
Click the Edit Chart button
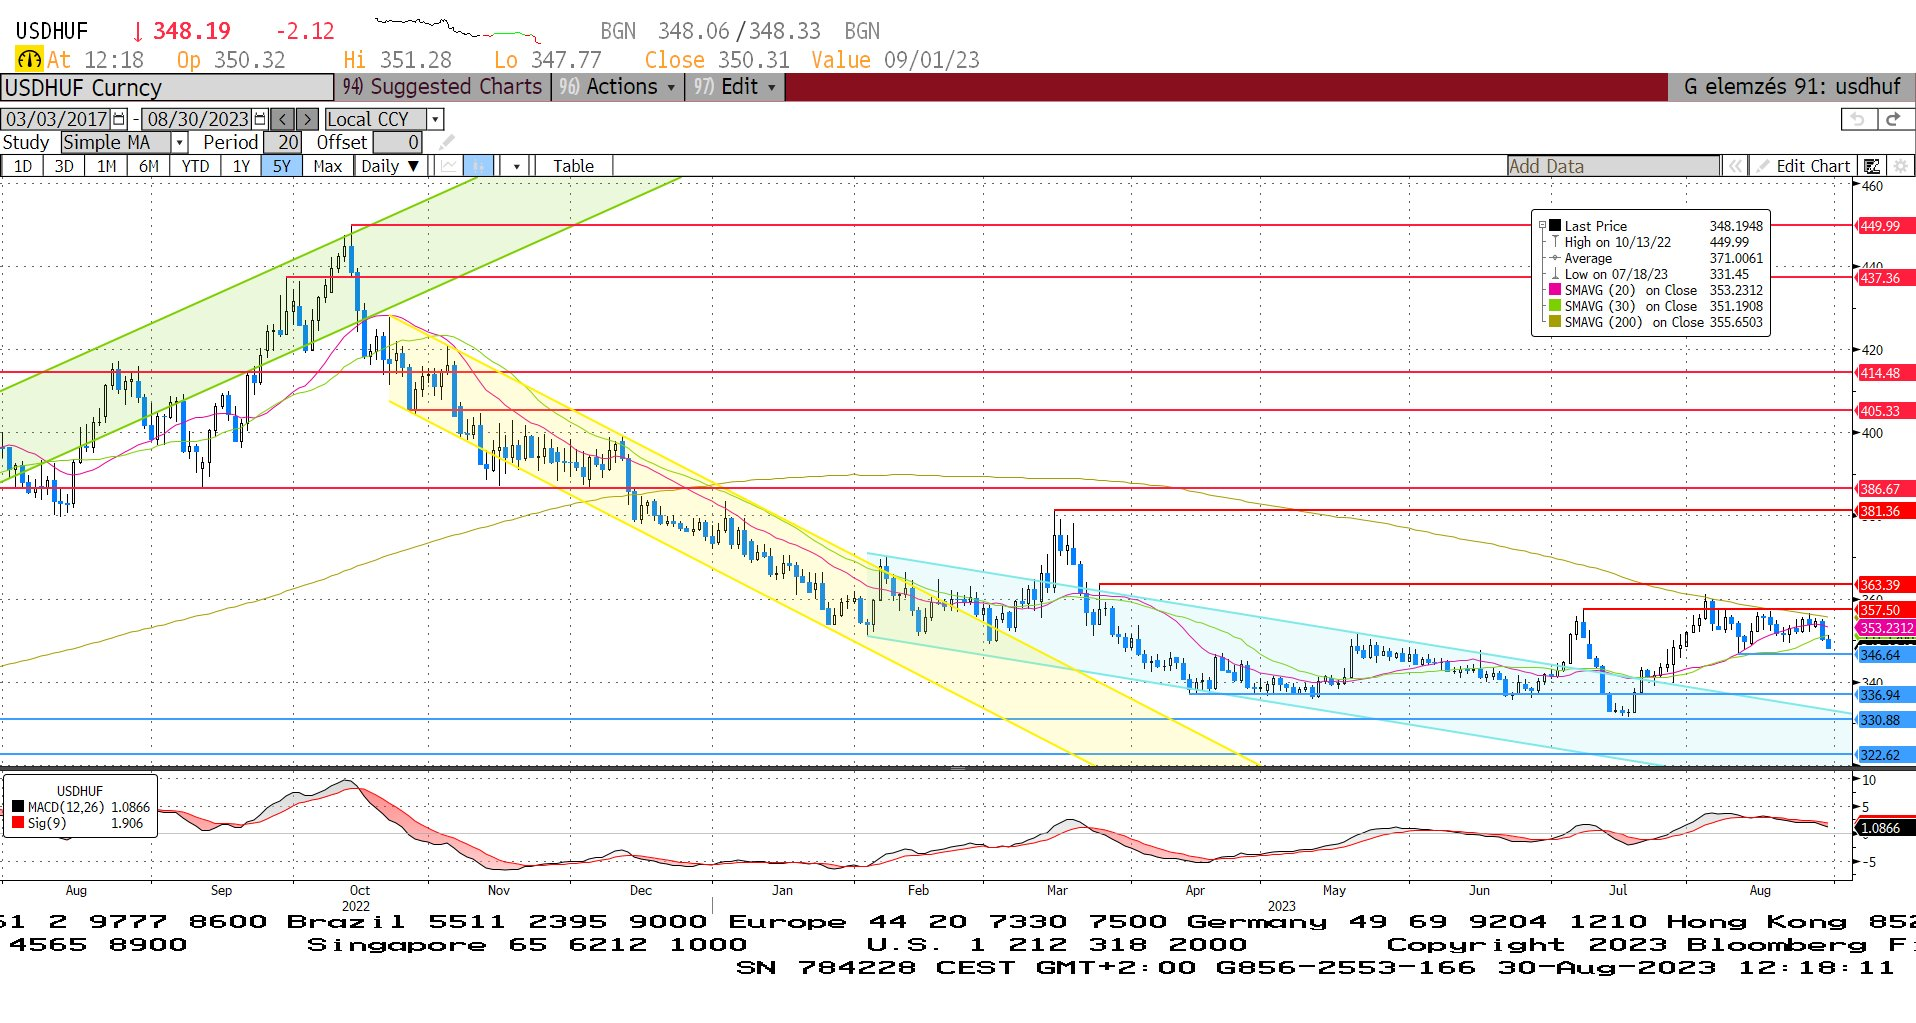pos(1803,166)
